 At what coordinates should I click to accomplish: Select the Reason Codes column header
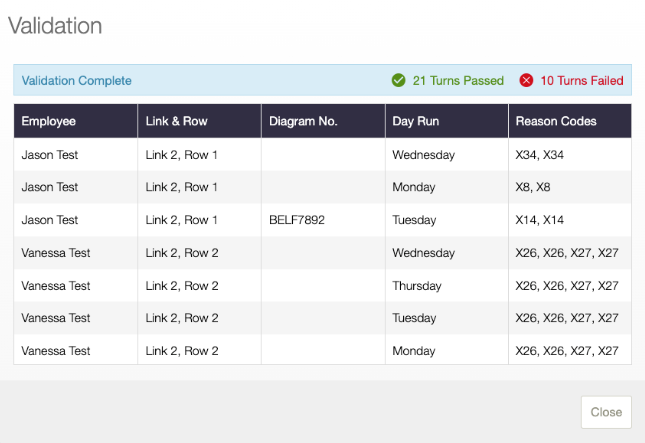tap(570, 121)
